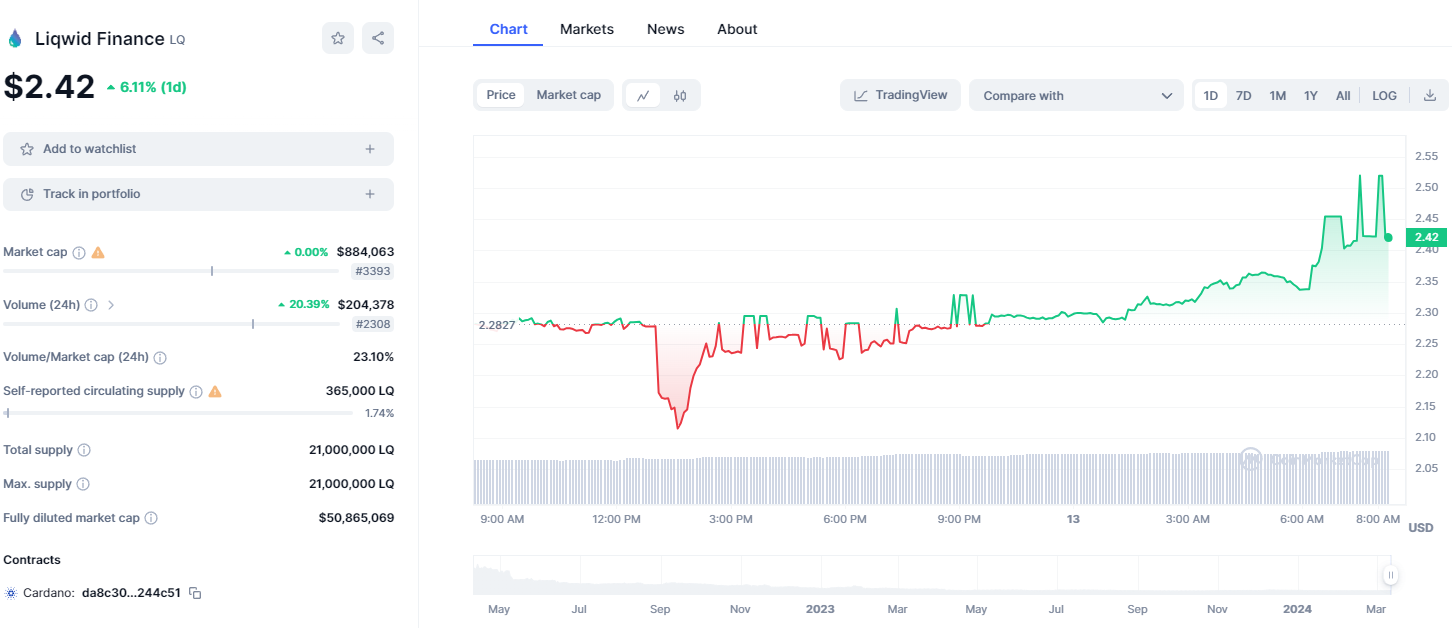This screenshot has height=628, width=1452.
Task: Click the current price 2.42 label
Action: click(1427, 237)
